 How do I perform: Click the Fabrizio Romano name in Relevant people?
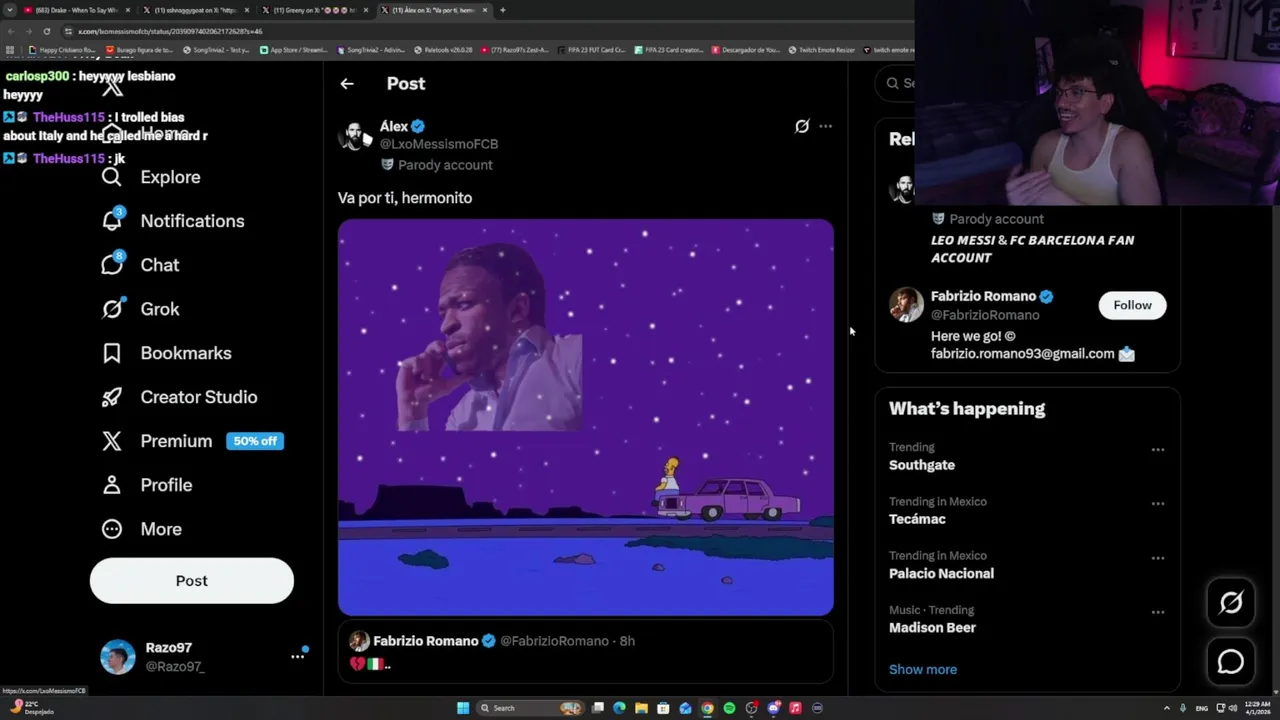pos(983,296)
